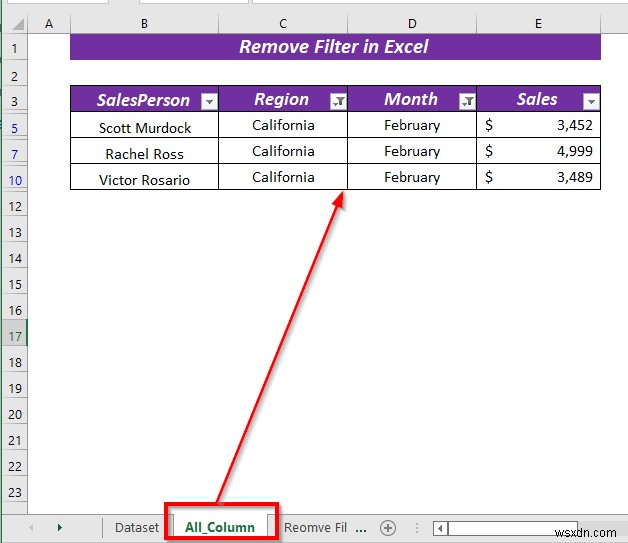Click California cell in Scott Murdock row
This screenshot has width=628, height=543.
pos(283,125)
